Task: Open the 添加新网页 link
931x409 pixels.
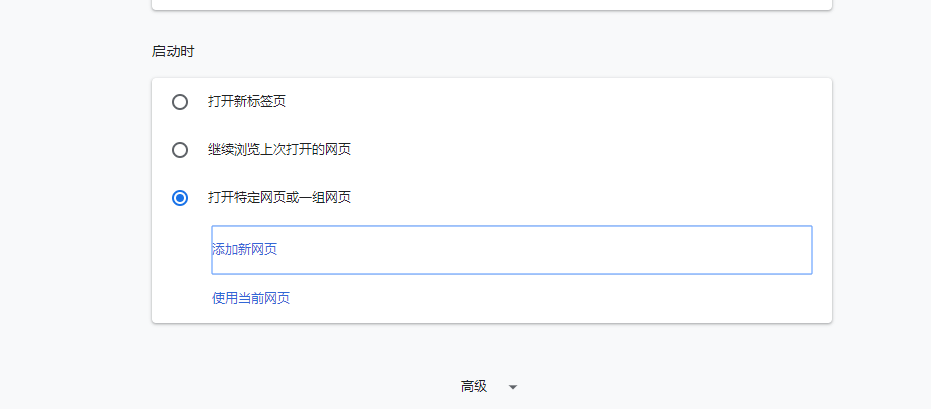Action: (245, 250)
